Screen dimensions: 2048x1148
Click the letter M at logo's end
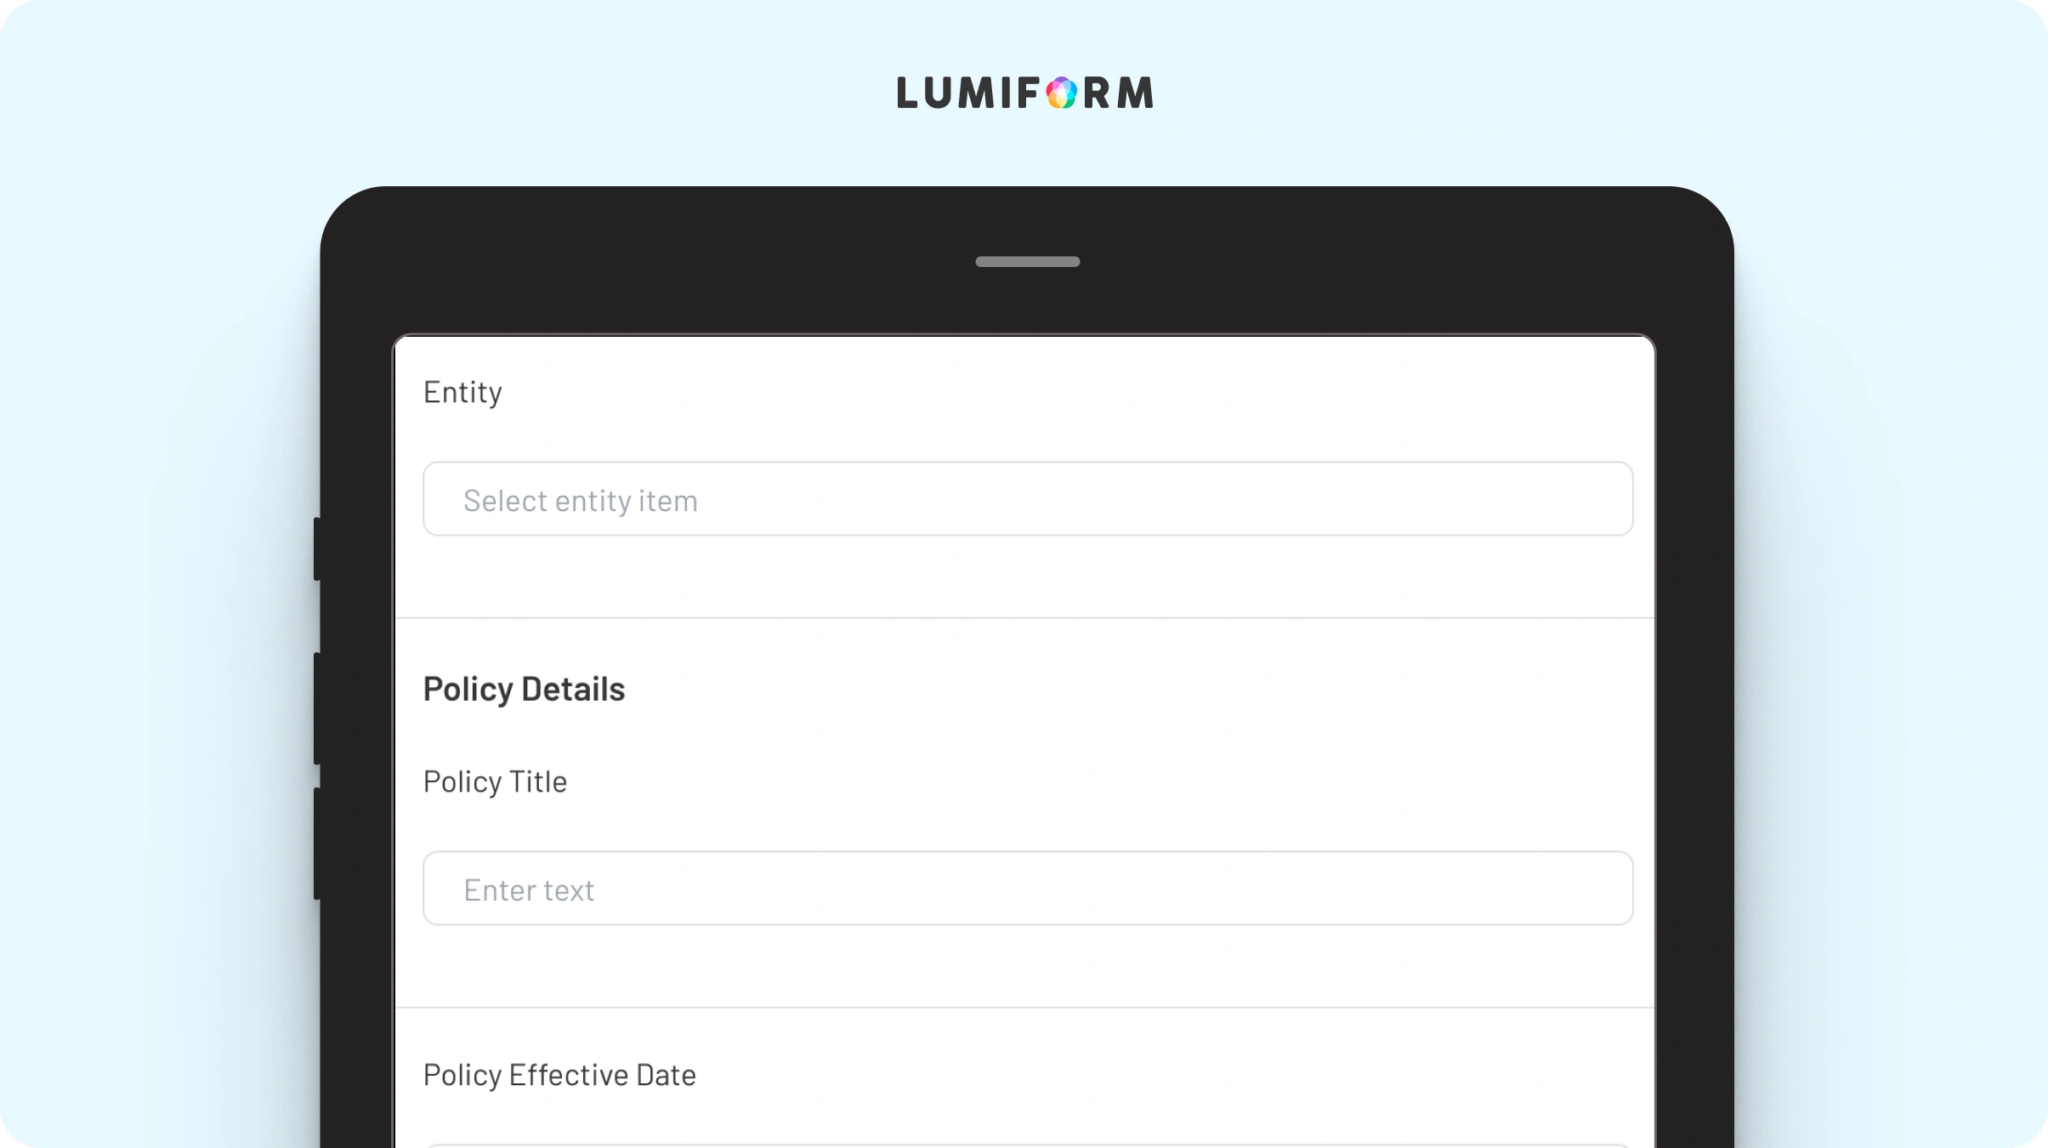(1135, 93)
